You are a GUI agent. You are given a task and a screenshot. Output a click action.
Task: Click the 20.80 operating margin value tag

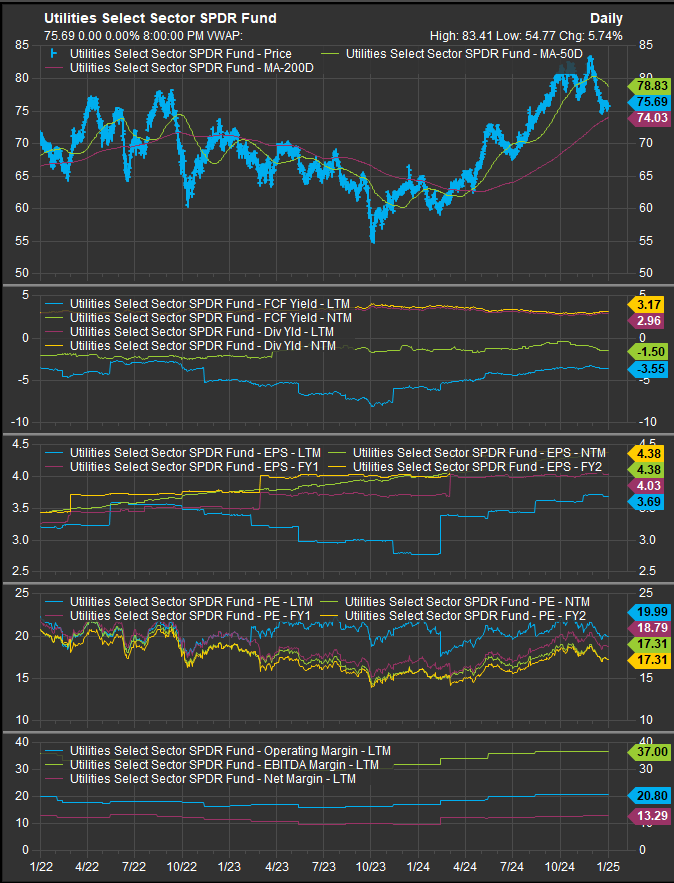coord(649,796)
